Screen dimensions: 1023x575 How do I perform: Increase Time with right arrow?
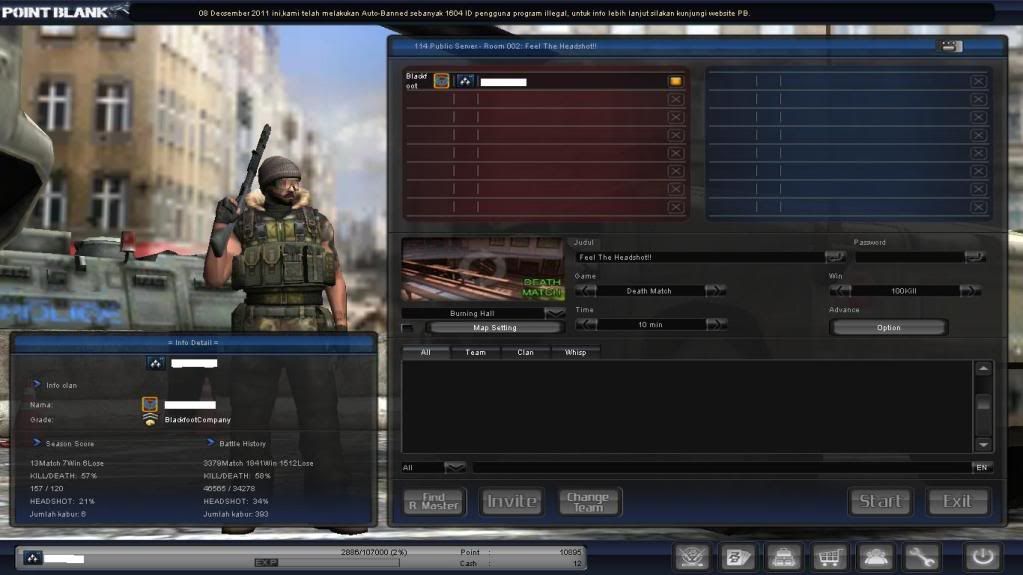716,324
